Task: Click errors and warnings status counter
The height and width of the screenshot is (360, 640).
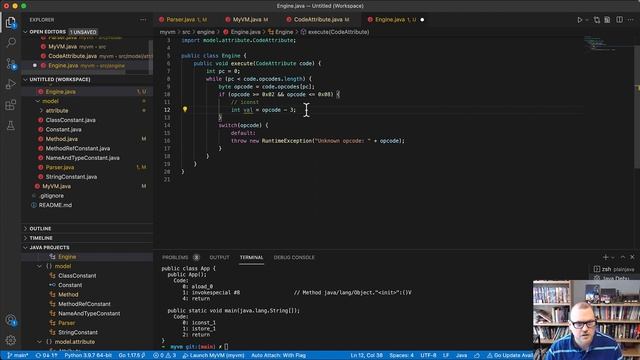Action: 164,356
